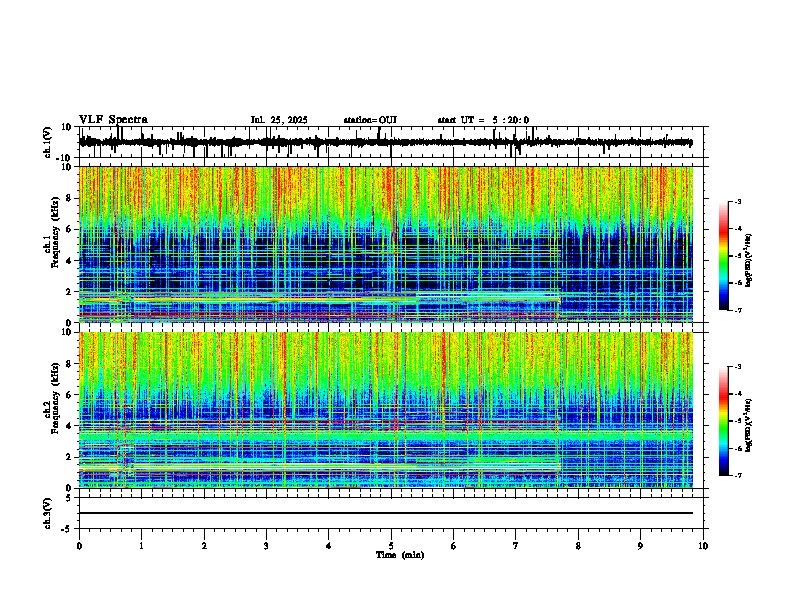Image resolution: width=792 pixels, height=612 pixels.
Task: Click the "Time (min)" axis title
Action: (400, 555)
